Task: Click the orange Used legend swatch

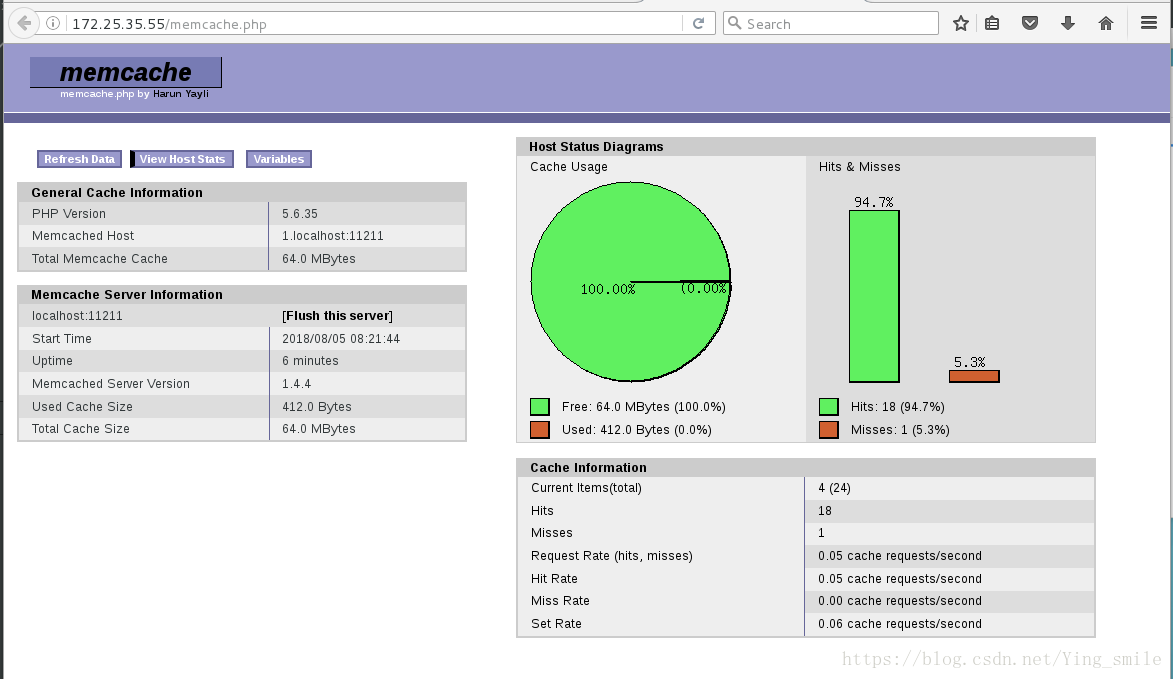Action: pos(540,430)
